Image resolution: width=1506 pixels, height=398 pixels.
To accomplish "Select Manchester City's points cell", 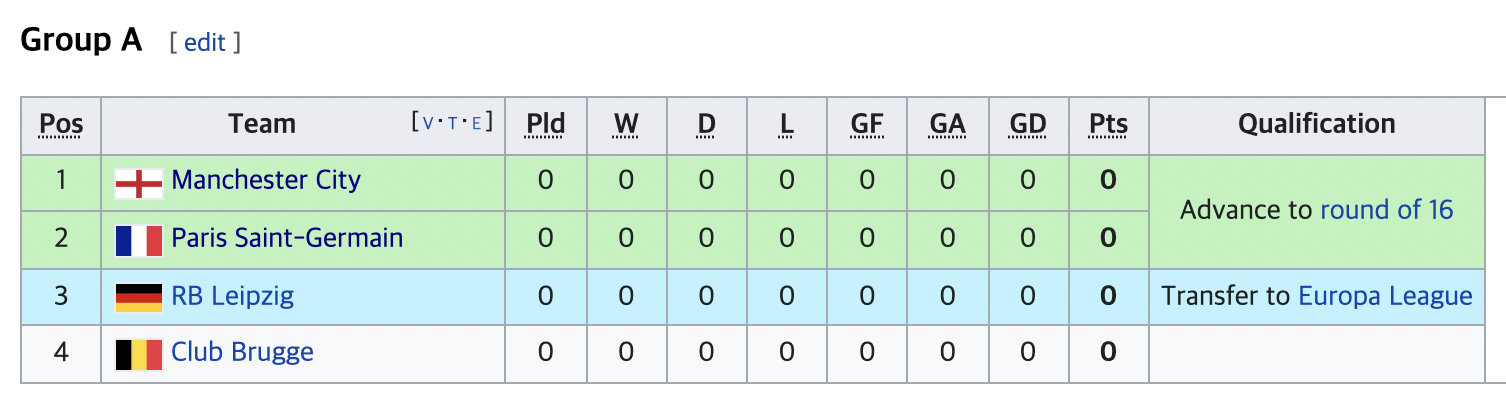I will 1109,182.
